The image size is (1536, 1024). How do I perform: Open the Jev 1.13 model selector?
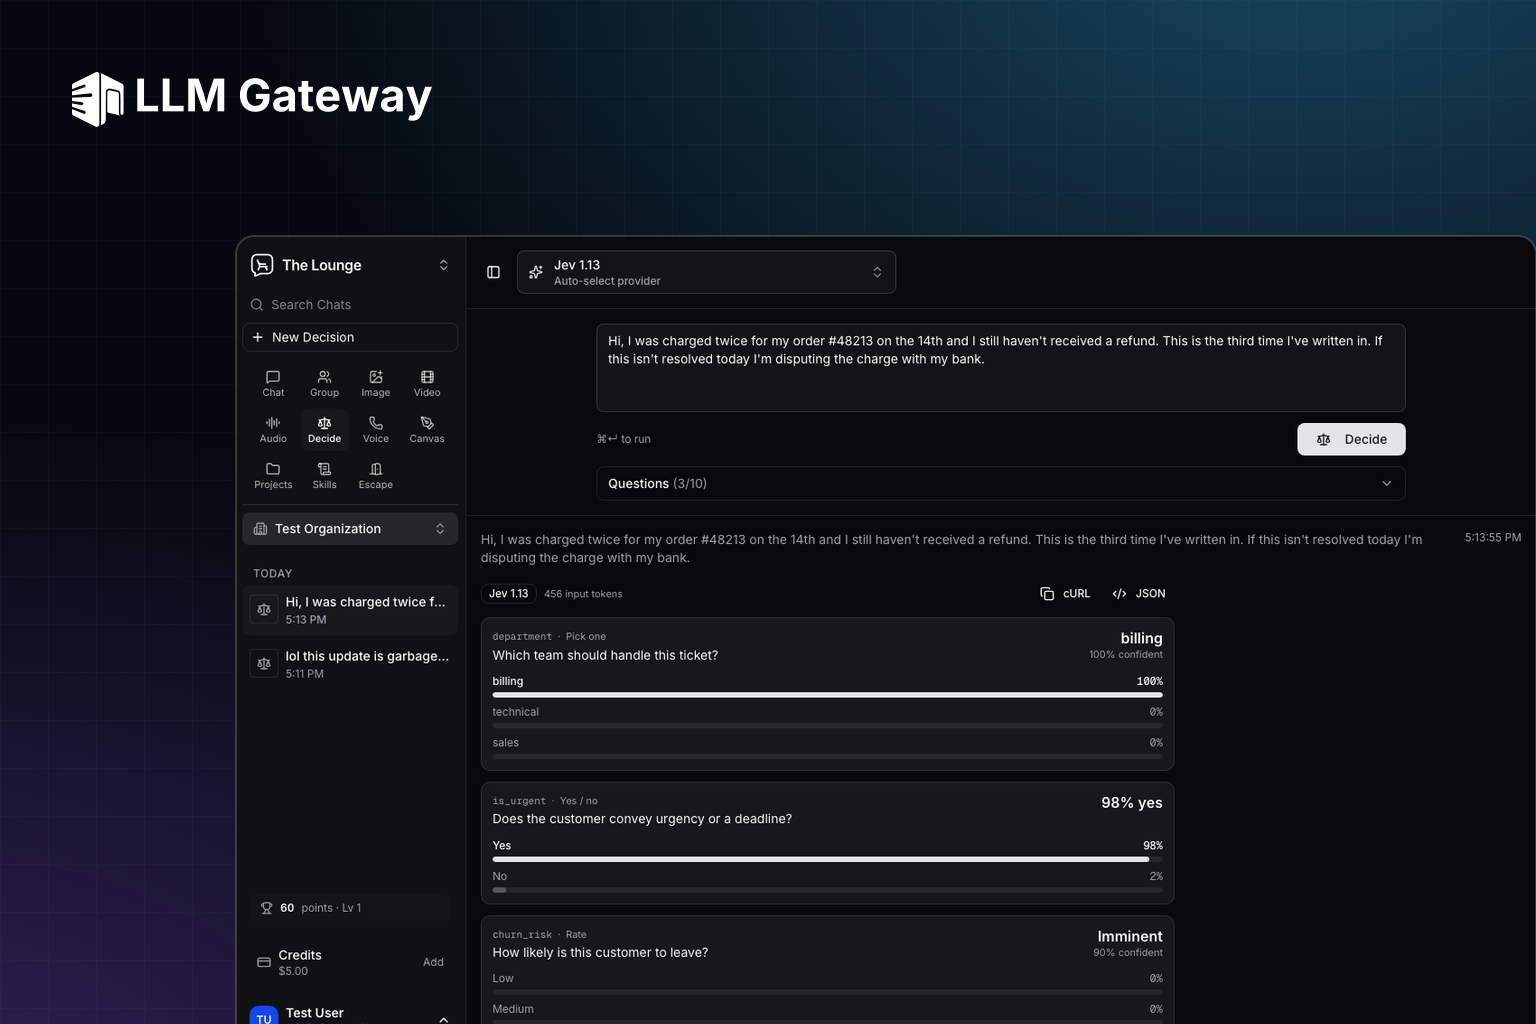click(706, 272)
